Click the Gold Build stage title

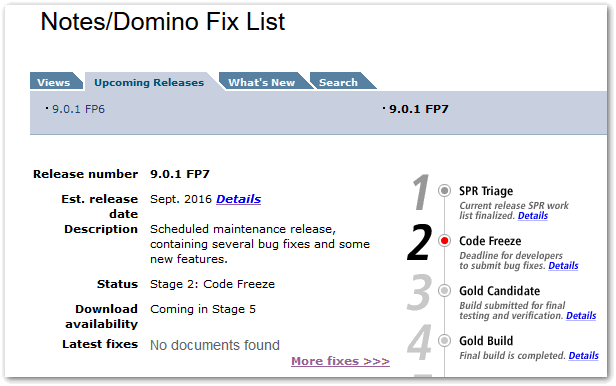(486, 341)
